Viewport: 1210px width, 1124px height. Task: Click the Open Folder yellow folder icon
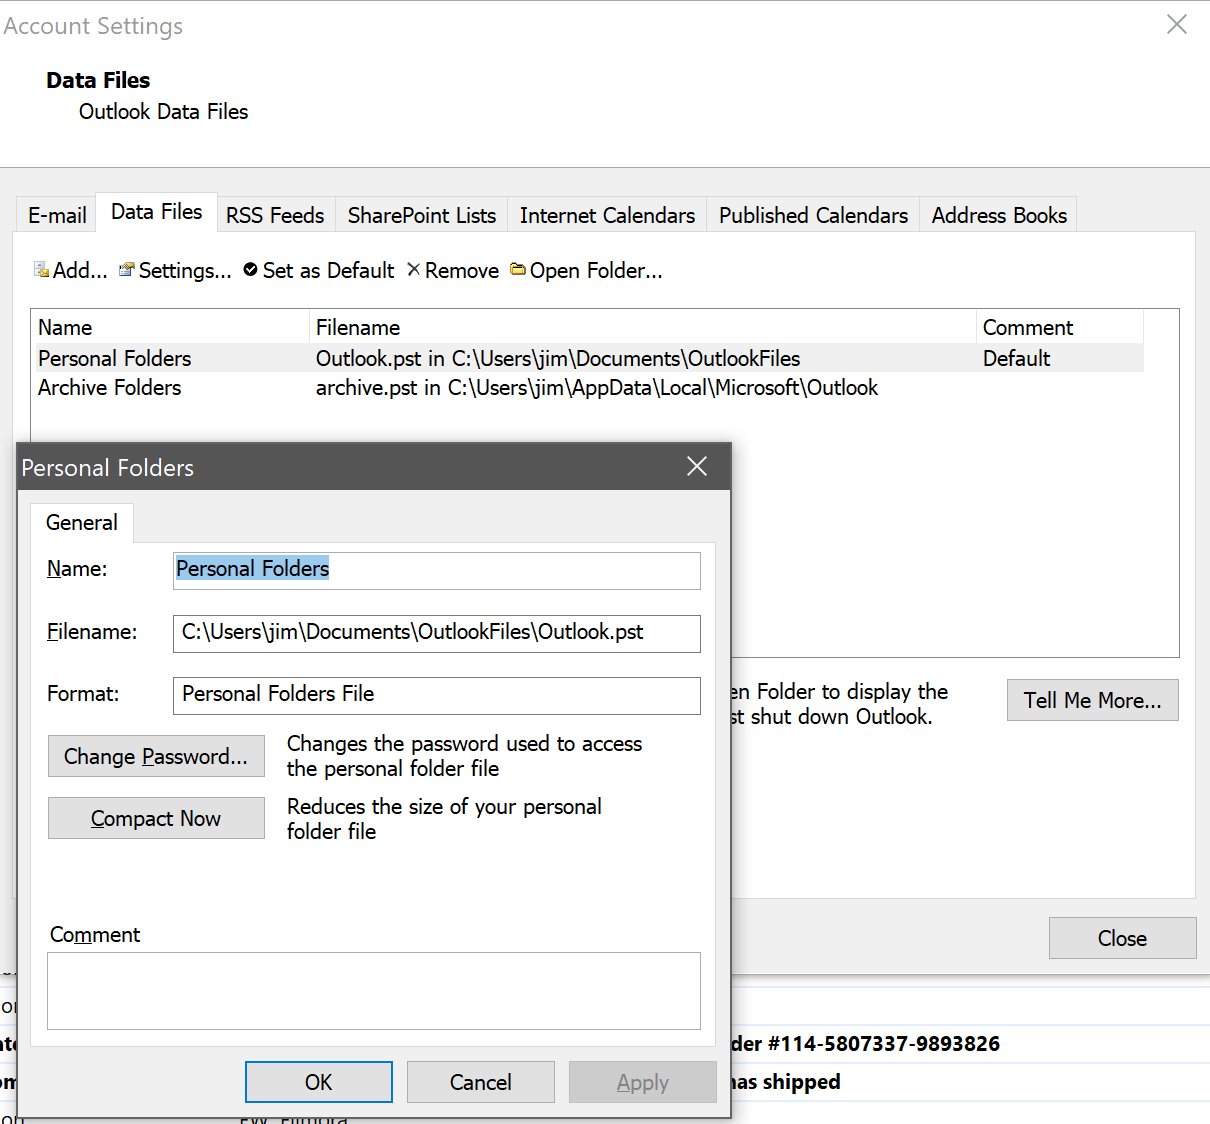tap(518, 269)
